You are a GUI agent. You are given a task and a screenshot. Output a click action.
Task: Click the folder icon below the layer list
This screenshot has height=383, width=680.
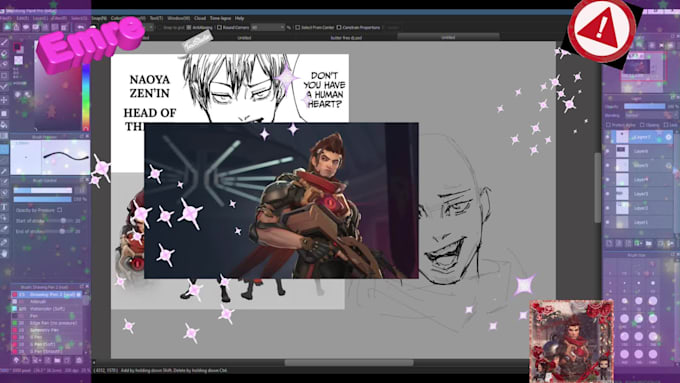pyautogui.click(x=648, y=243)
